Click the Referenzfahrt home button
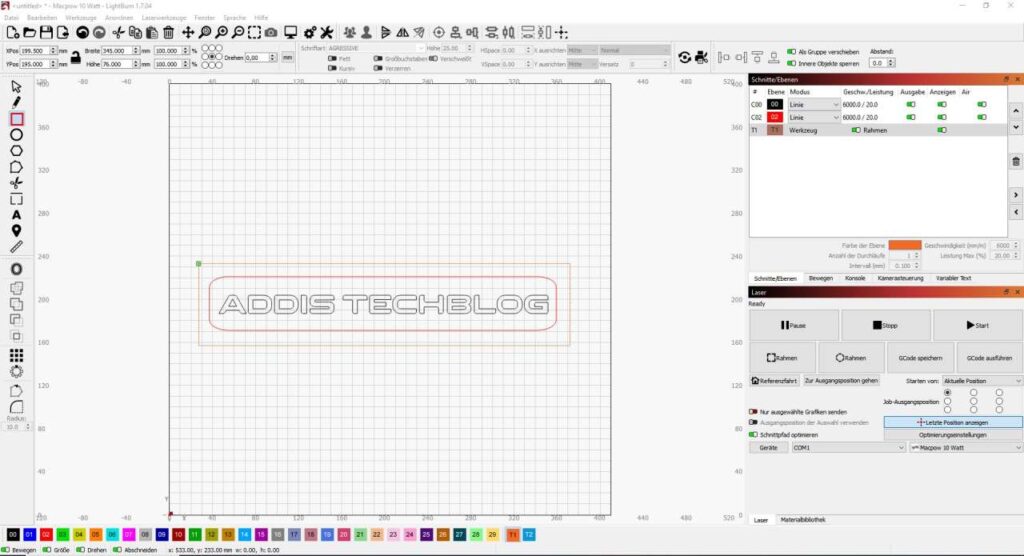 (x=775, y=381)
